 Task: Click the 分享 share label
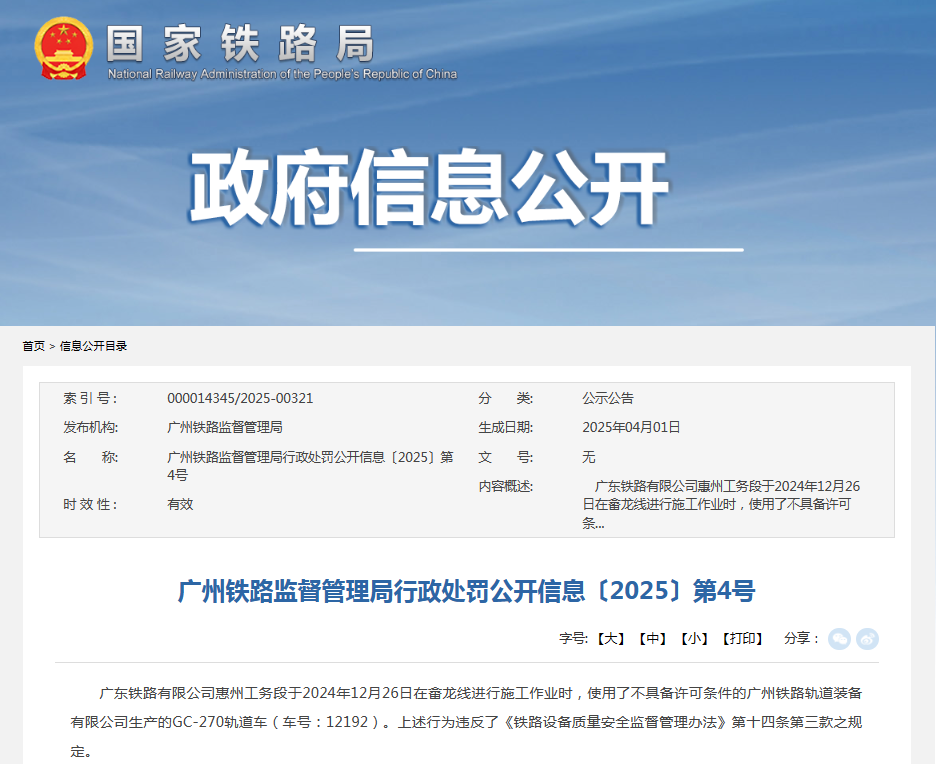pos(802,639)
